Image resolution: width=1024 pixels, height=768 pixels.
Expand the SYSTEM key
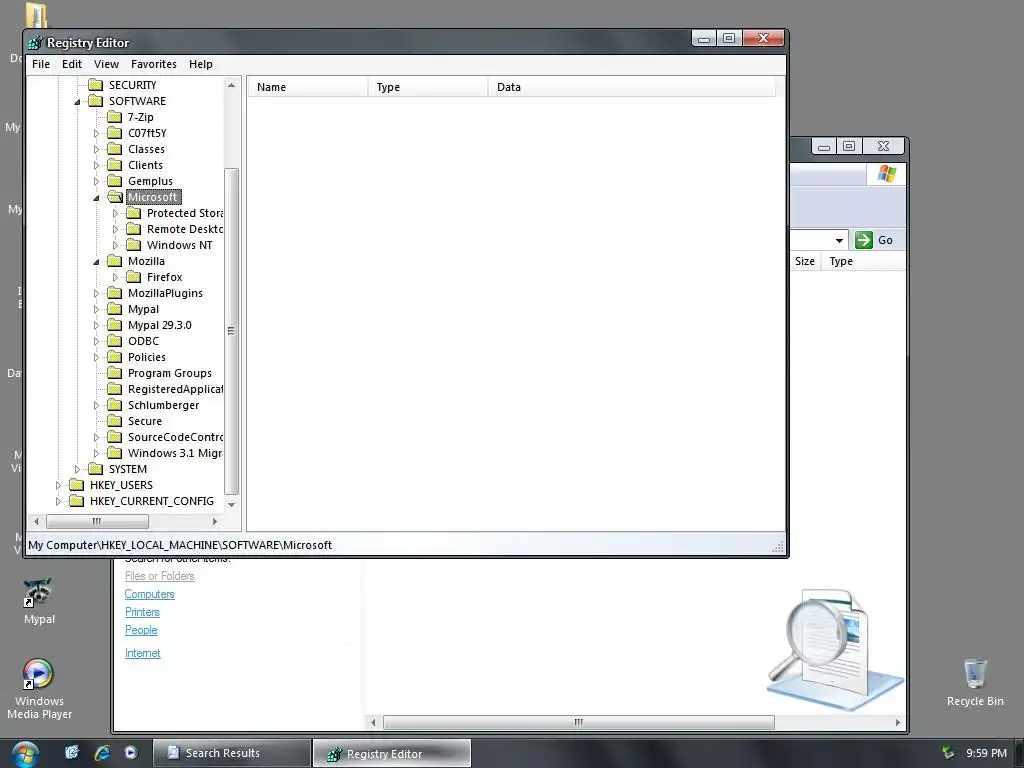pyautogui.click(x=78, y=469)
